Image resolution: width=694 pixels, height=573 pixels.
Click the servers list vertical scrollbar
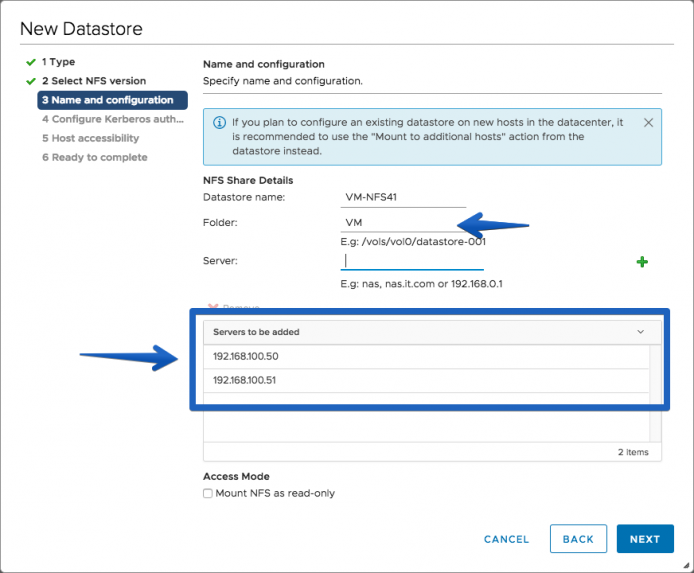click(655, 393)
